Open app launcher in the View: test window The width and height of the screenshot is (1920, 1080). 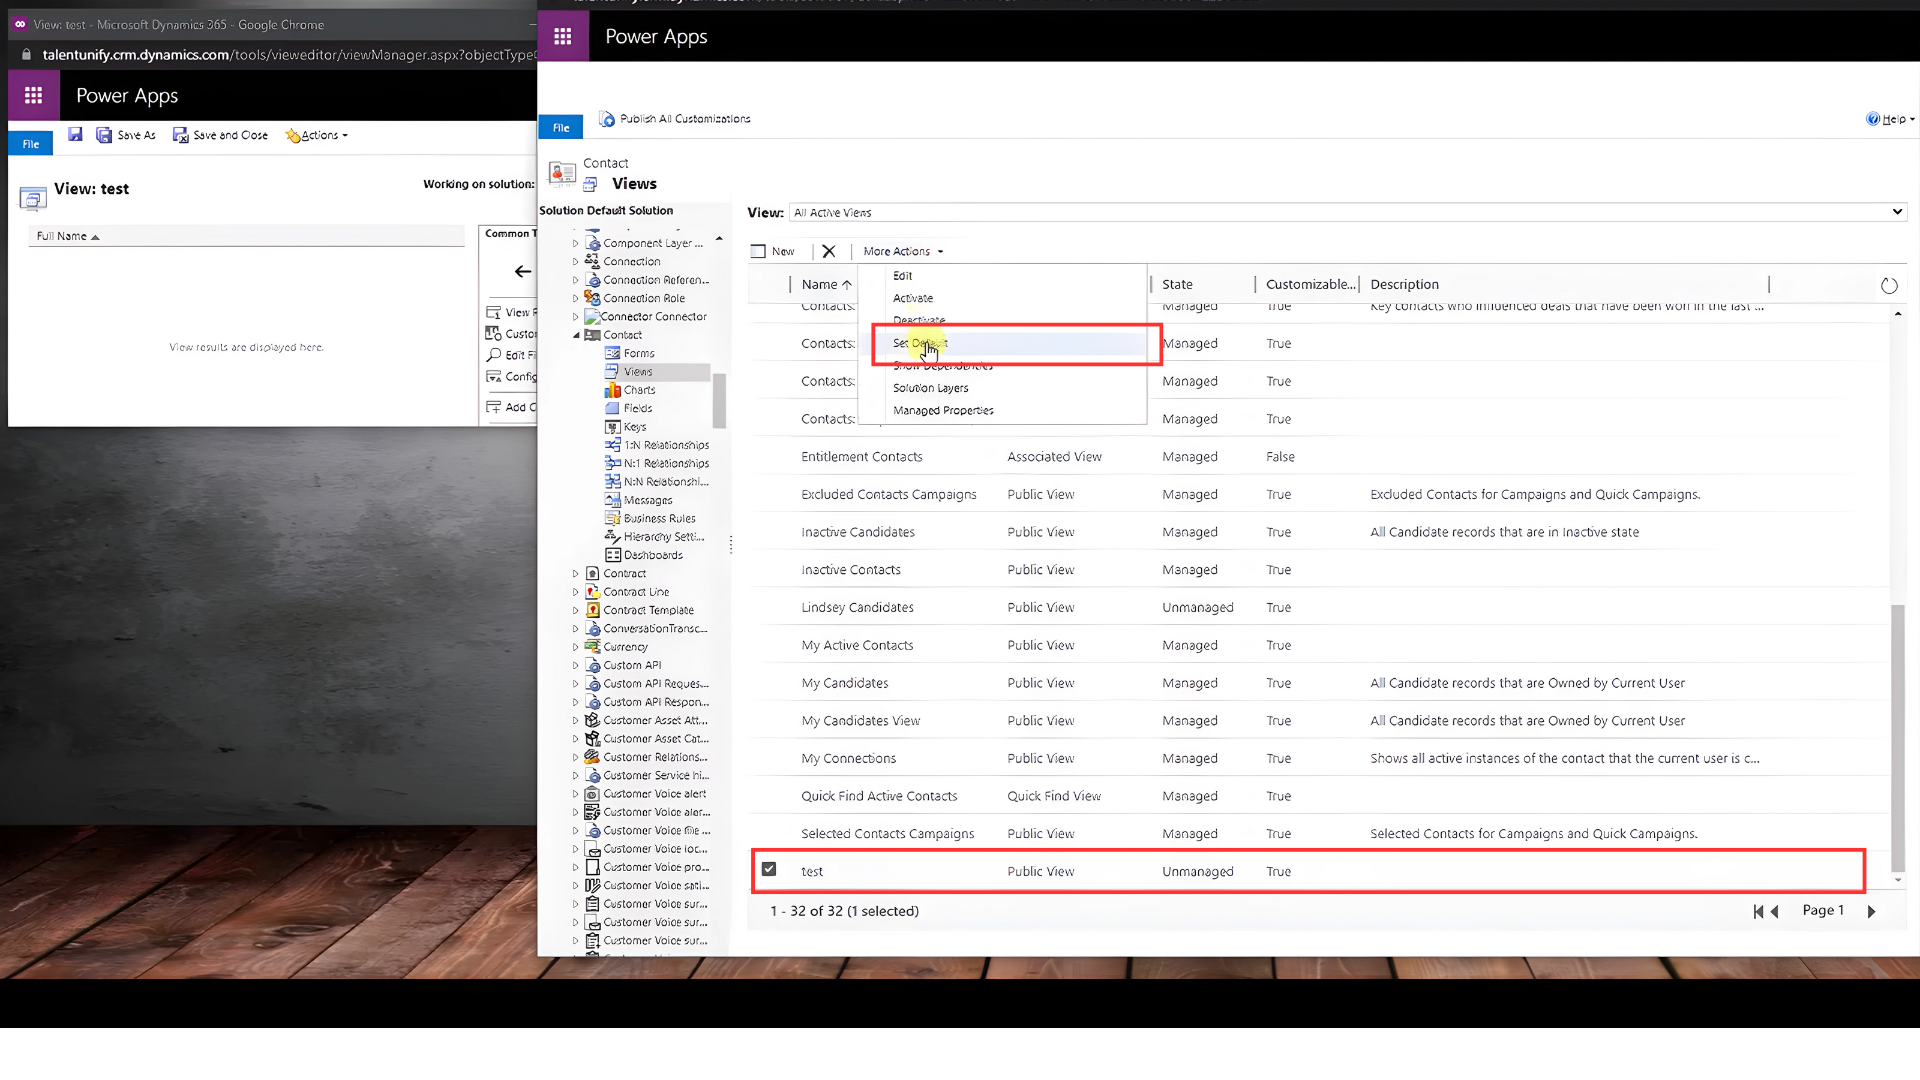(33, 95)
